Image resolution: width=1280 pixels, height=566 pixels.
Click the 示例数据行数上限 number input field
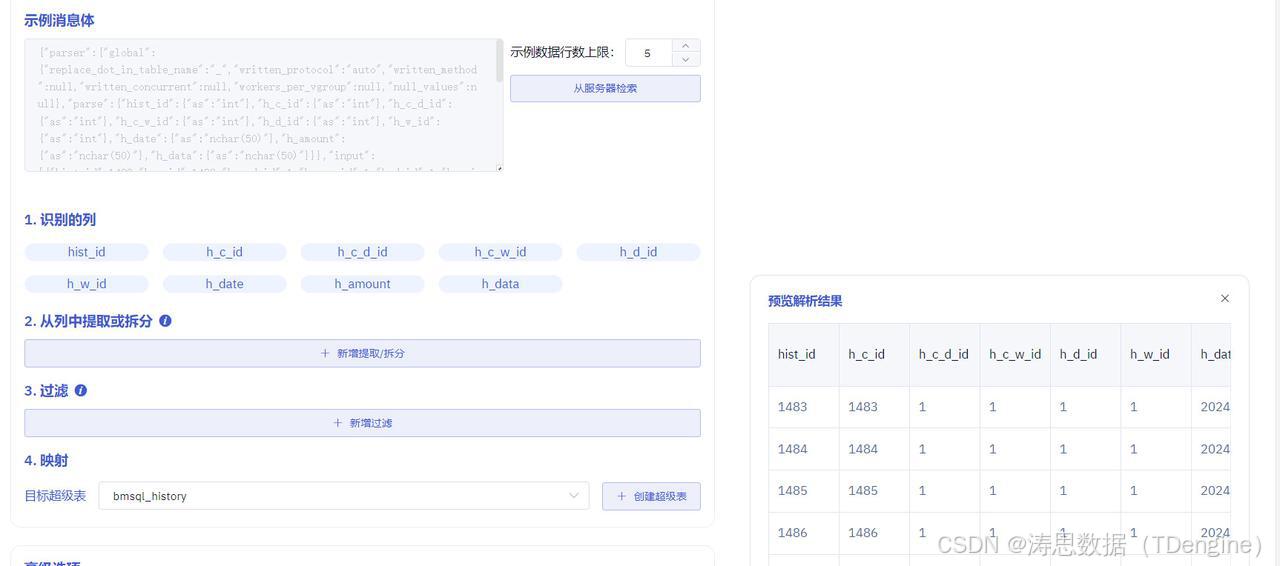click(x=649, y=53)
